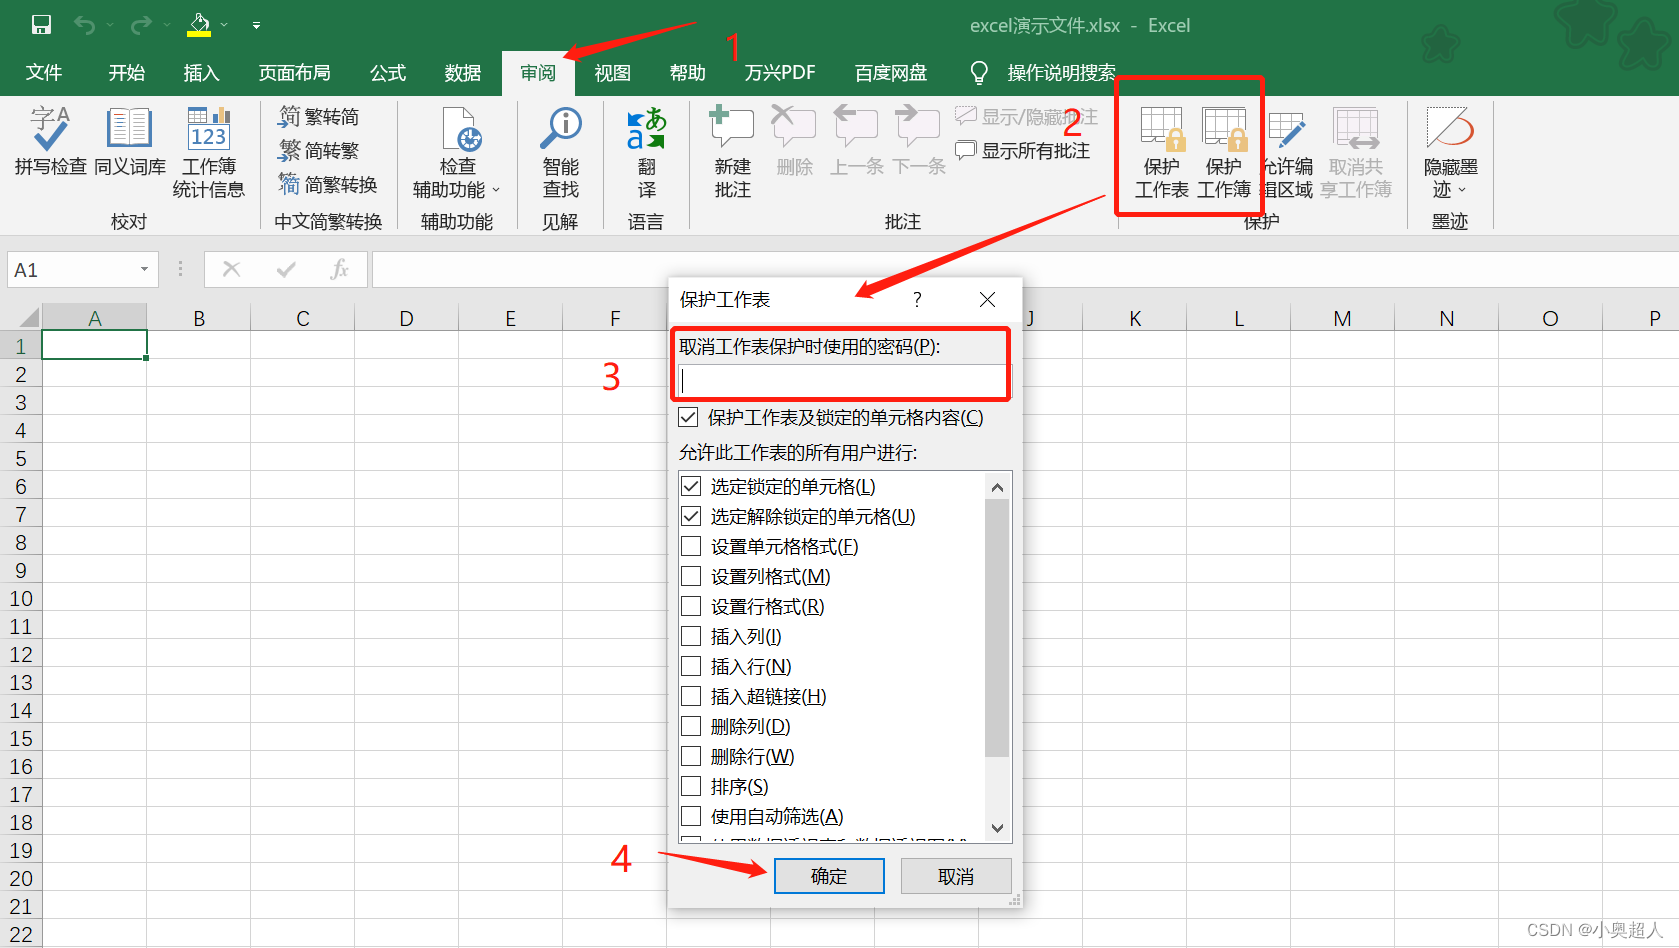Click the scroll down arrow in permissions list
Screen dimensions: 1679x948
click(997, 828)
